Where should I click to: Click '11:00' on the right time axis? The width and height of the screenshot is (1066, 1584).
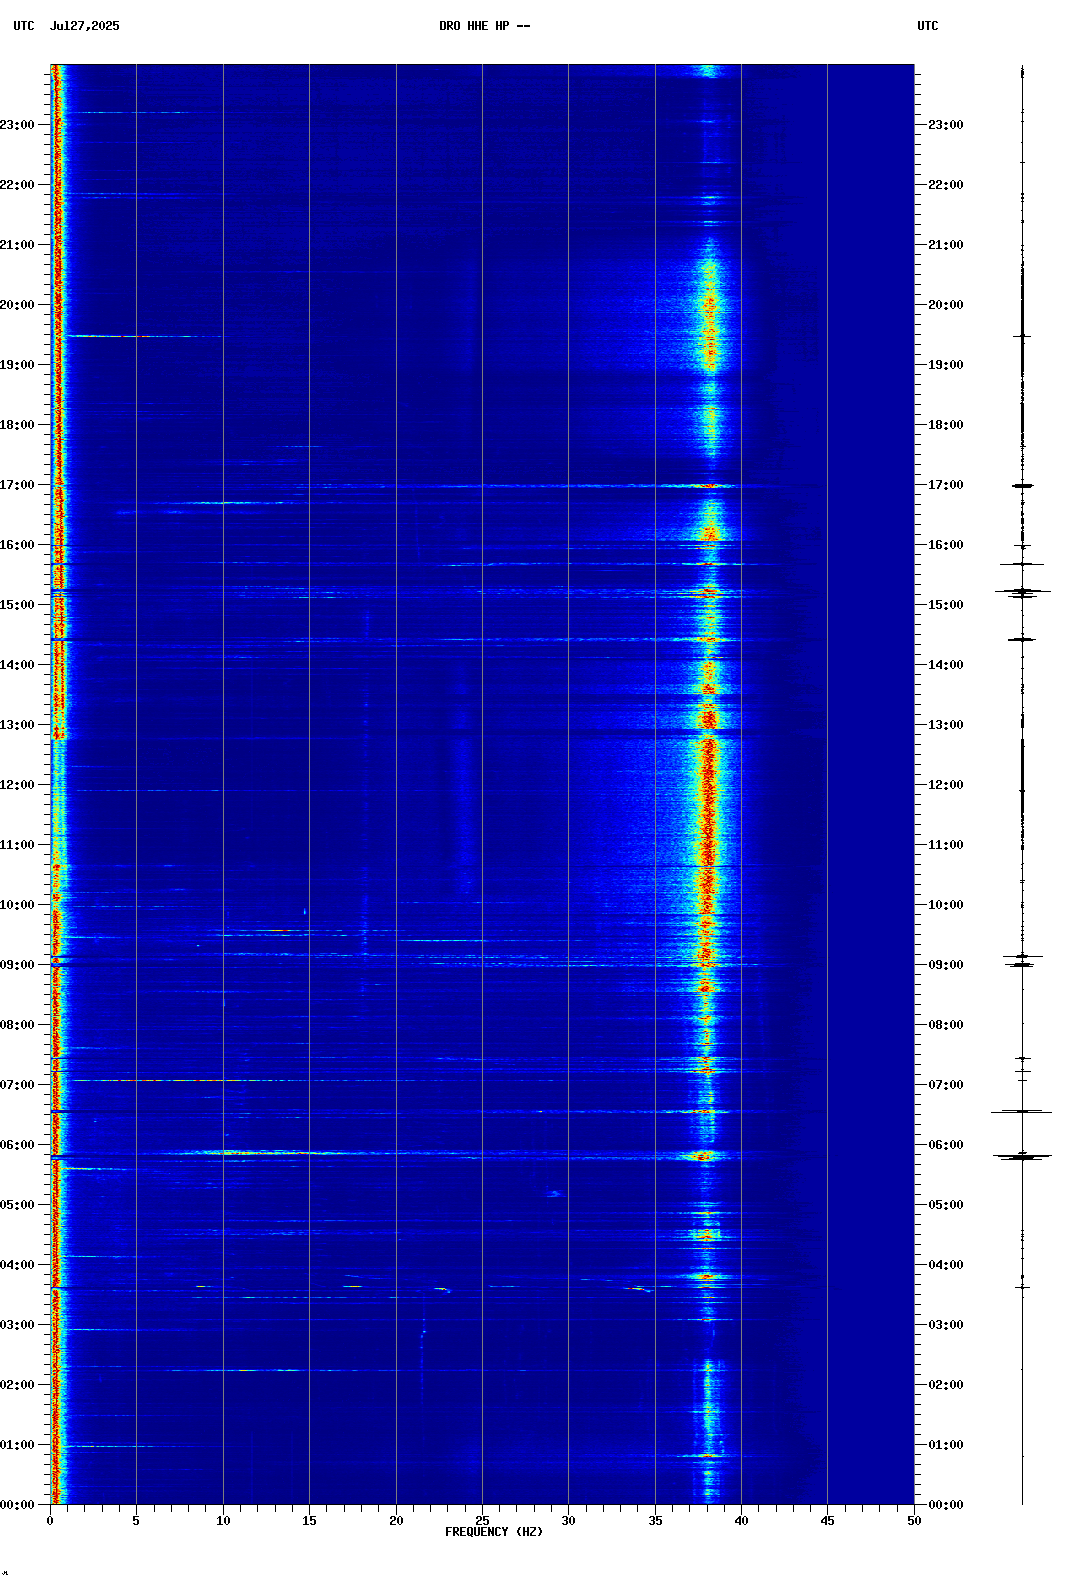[946, 845]
